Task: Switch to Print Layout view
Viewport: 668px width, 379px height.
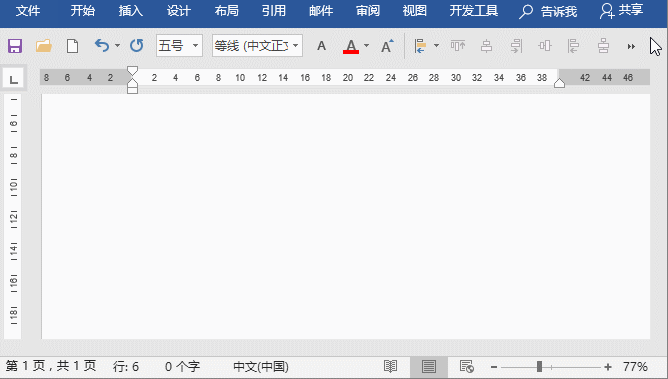Action: coord(429,367)
